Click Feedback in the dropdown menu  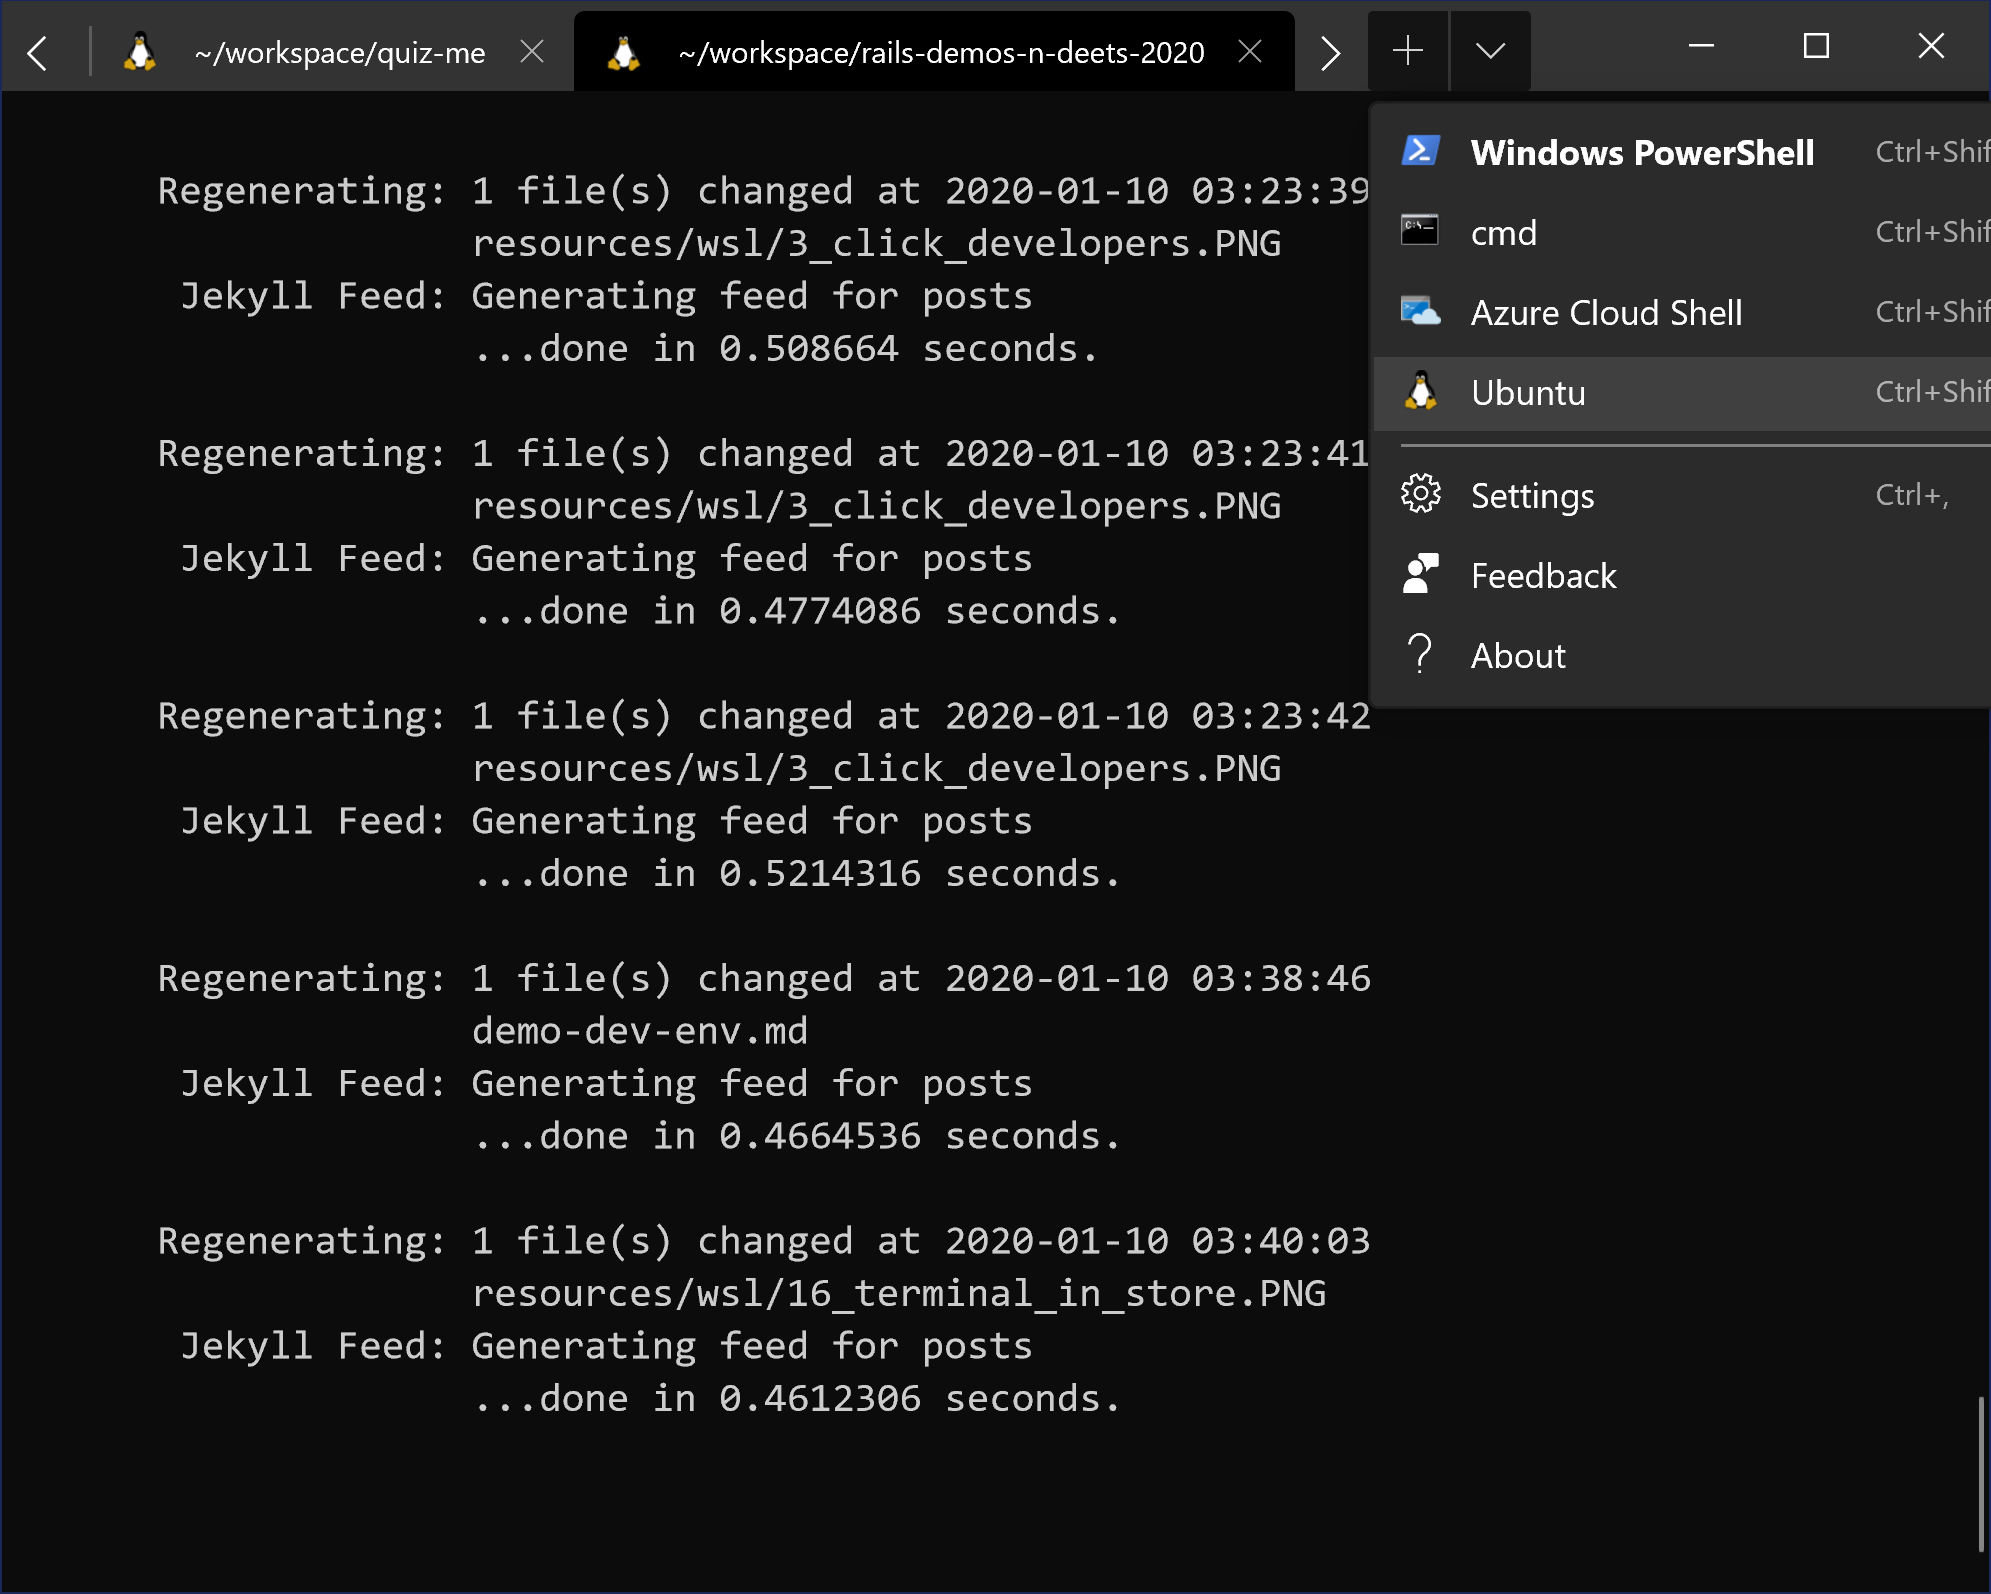pyautogui.click(x=1544, y=576)
